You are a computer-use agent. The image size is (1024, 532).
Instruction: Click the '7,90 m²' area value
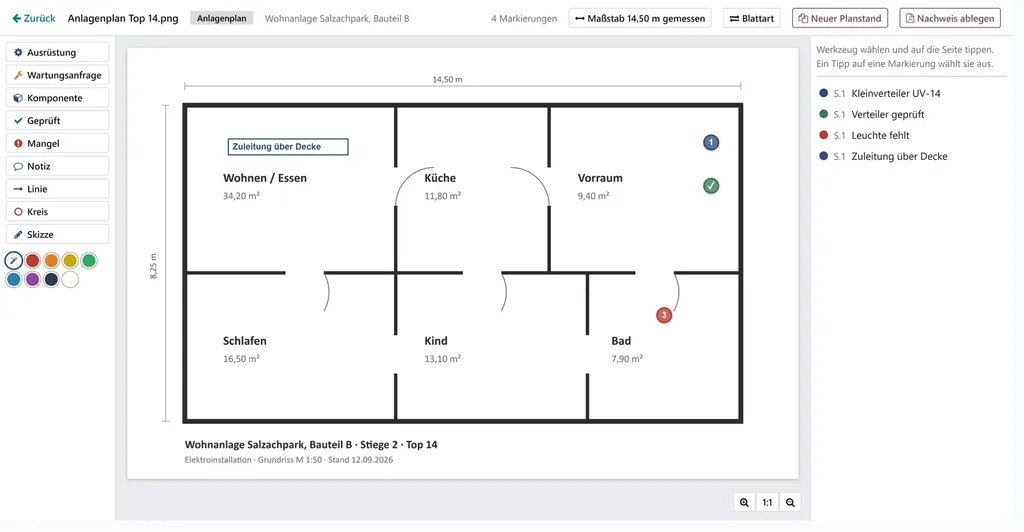[x=627, y=358]
